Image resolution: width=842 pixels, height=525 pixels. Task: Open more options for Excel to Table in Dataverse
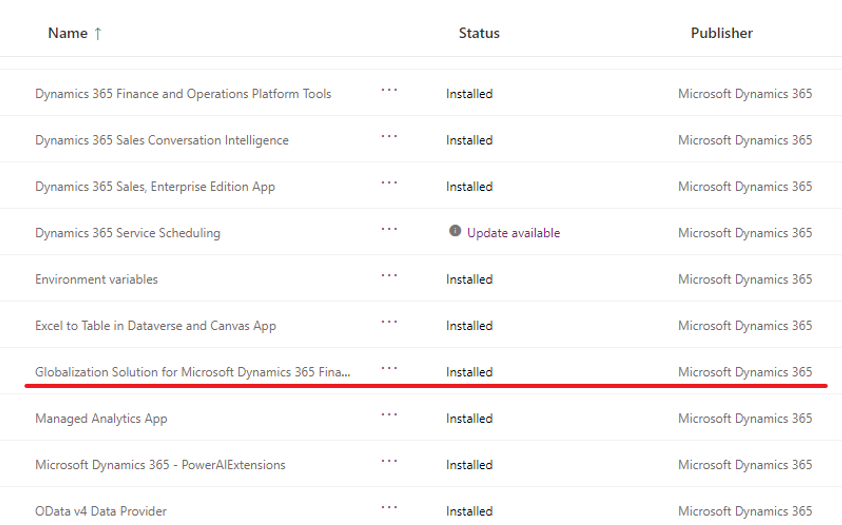389,322
